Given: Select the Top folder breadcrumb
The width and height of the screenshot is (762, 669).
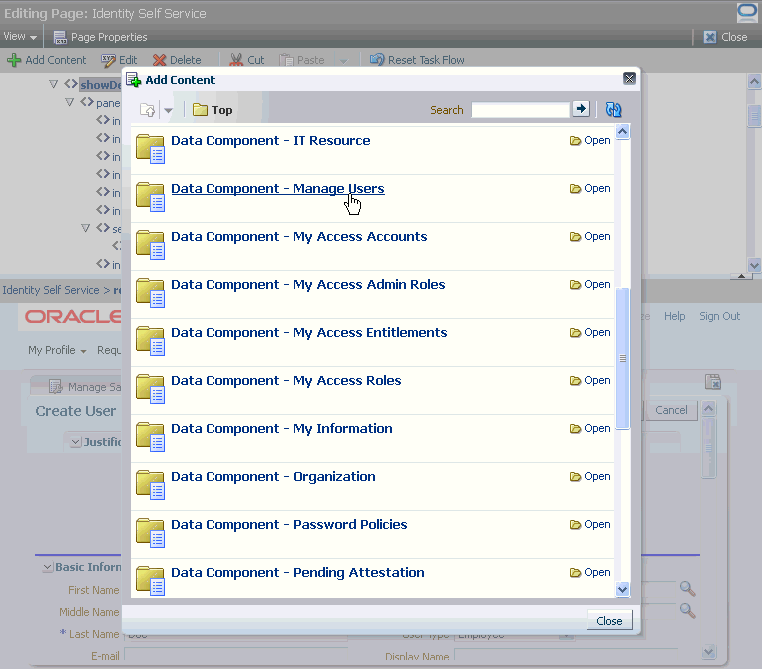Looking at the screenshot, I should coord(213,110).
